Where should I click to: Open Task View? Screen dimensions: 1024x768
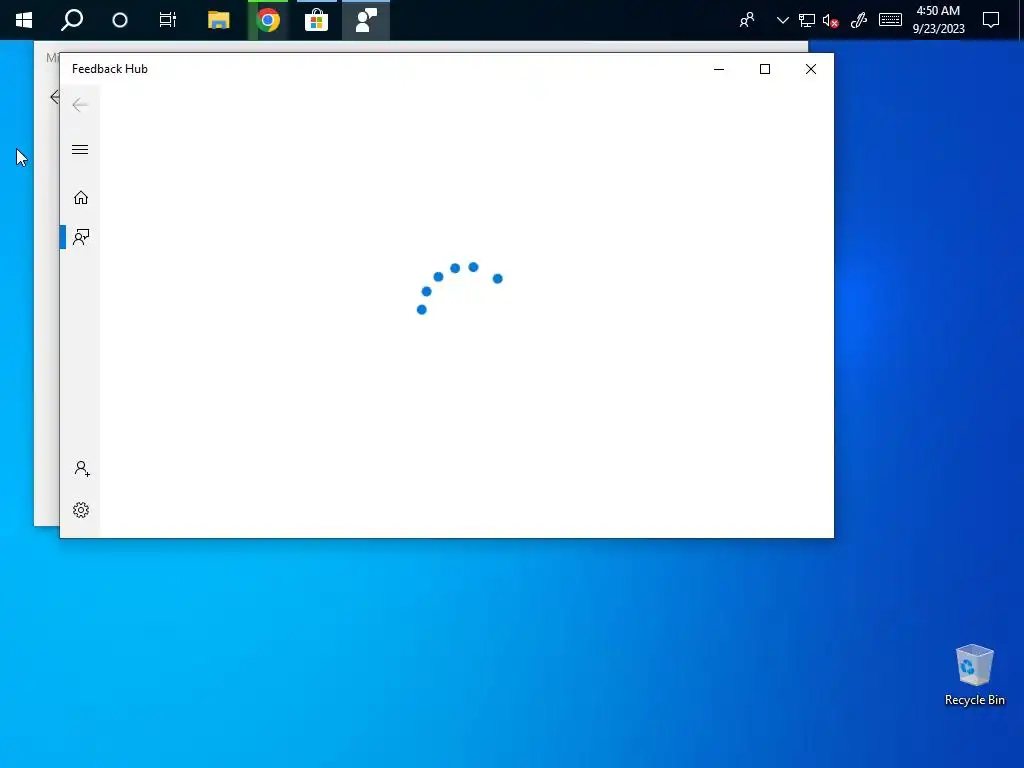pyautogui.click(x=168, y=20)
